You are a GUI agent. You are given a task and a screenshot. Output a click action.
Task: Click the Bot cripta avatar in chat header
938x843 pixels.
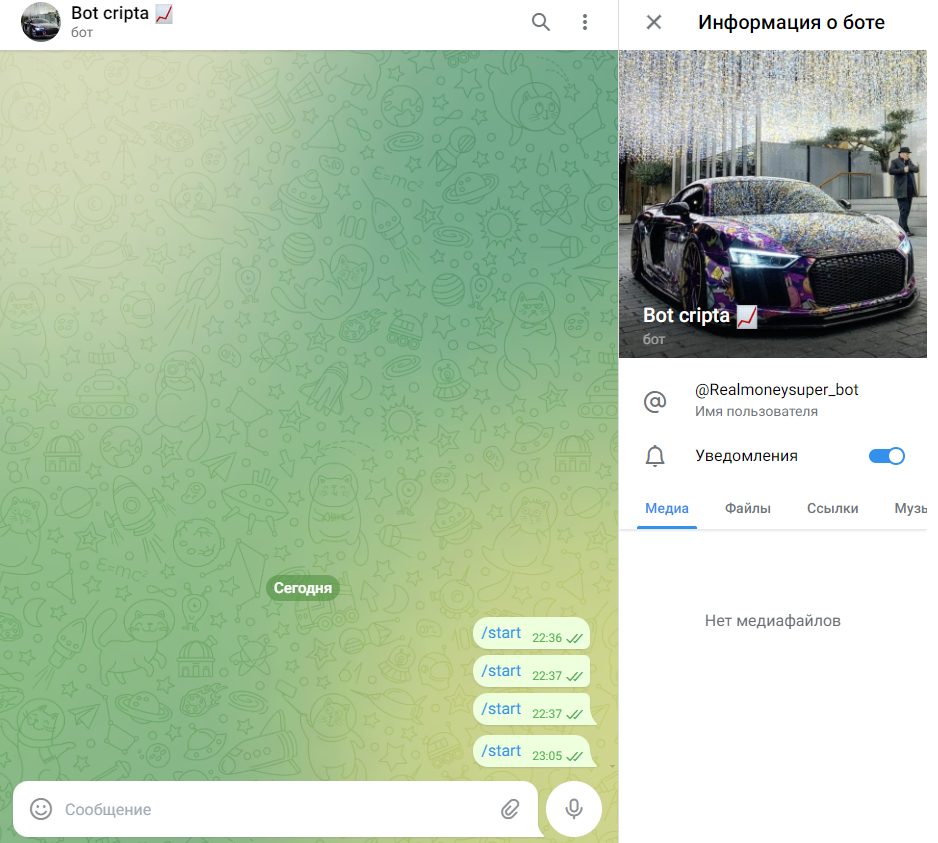pos(40,21)
